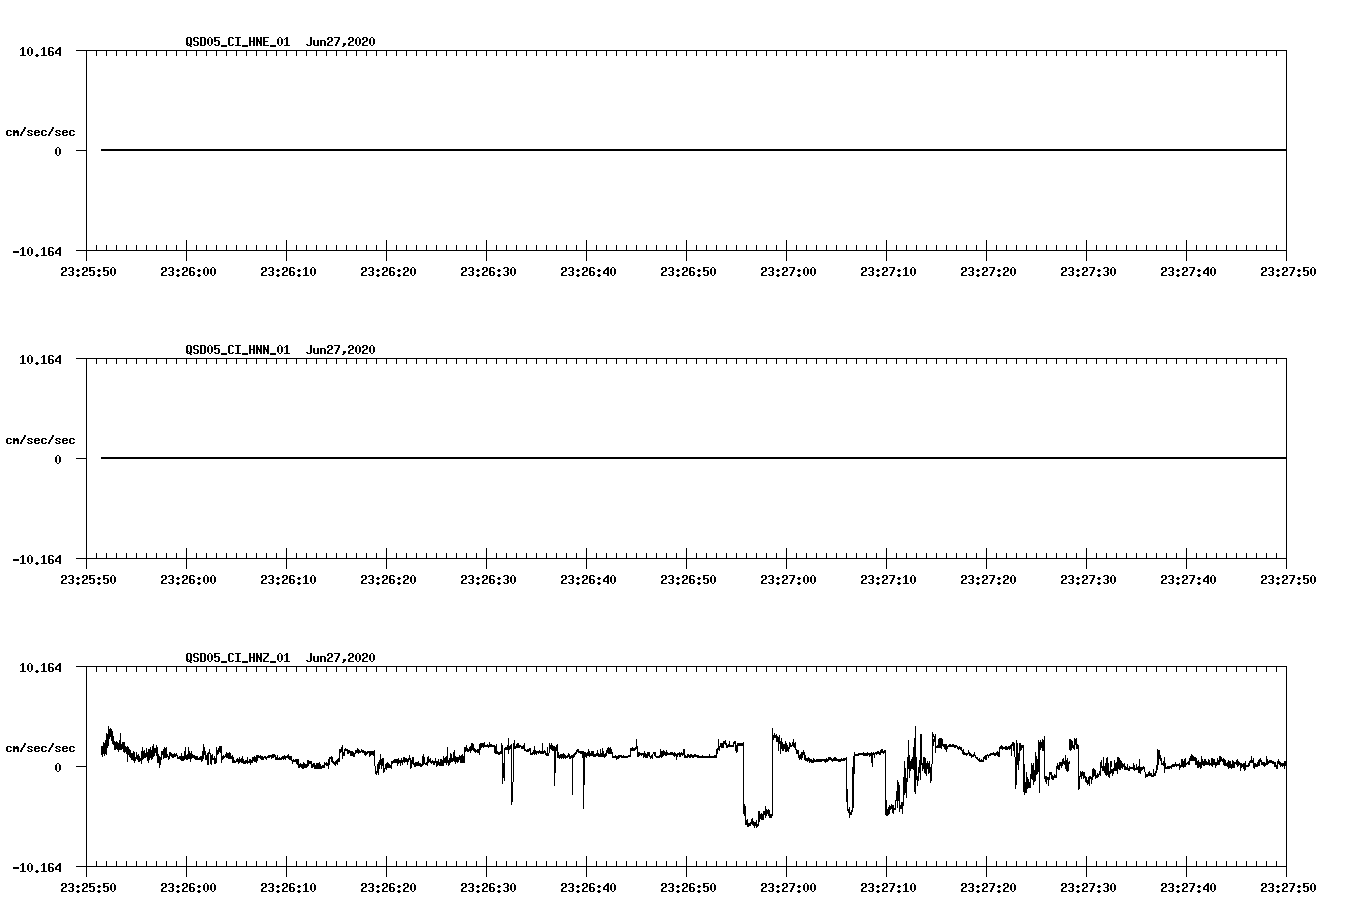Image resolution: width=1358 pixels, height=924 pixels.
Task: Click 23:26:10 time label on HNZ plot
Action: (287, 887)
